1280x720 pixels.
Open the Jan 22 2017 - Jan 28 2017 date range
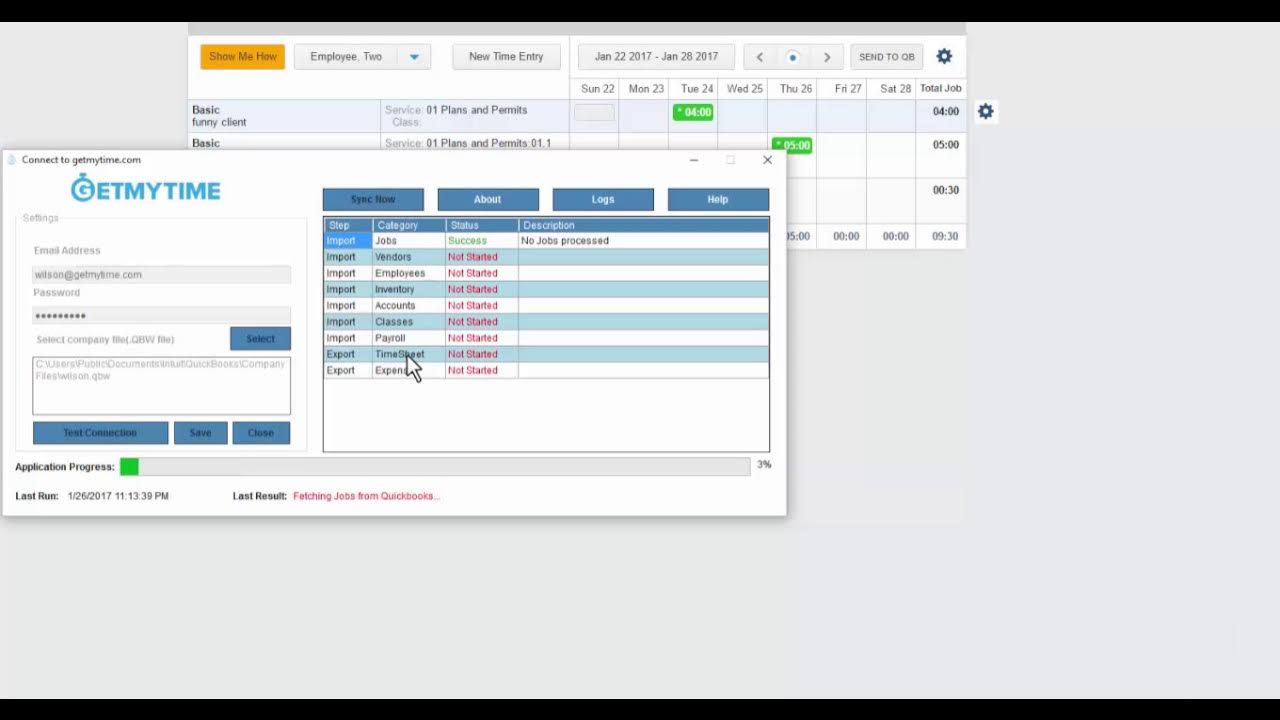pyautogui.click(x=656, y=57)
